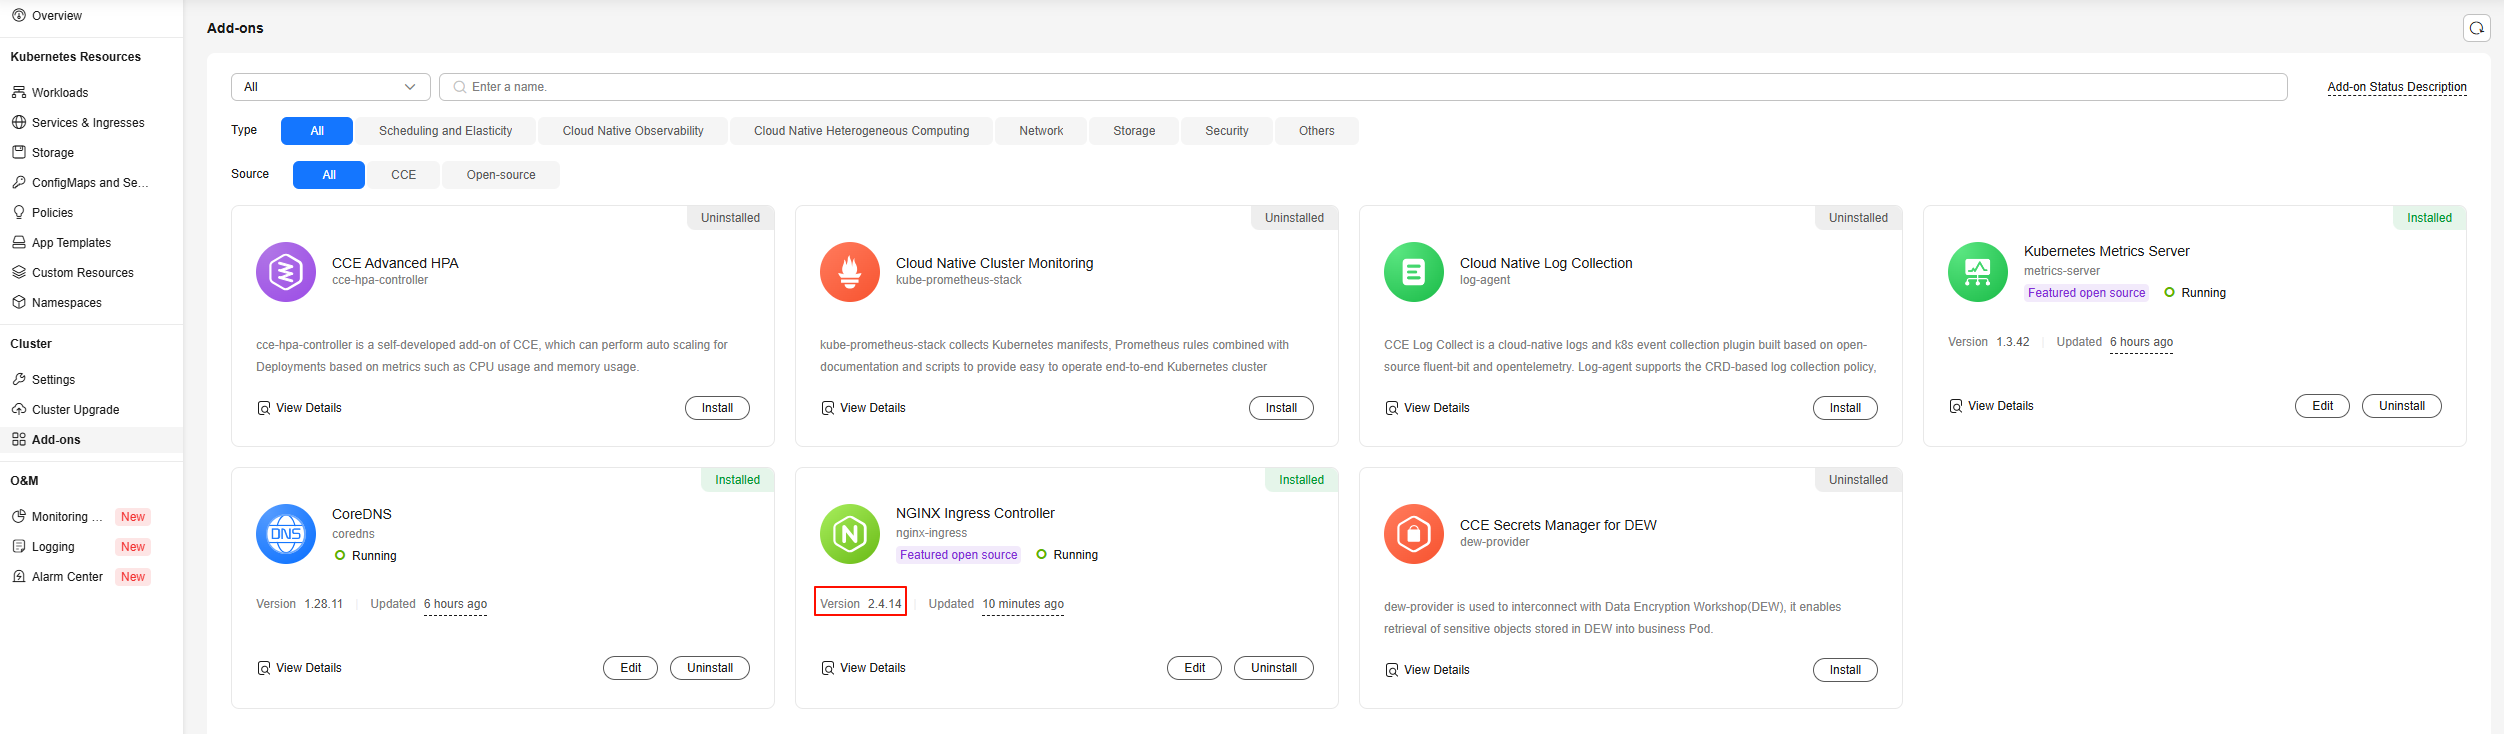
Task: Click the Storage sidebar icon
Action: 18,152
